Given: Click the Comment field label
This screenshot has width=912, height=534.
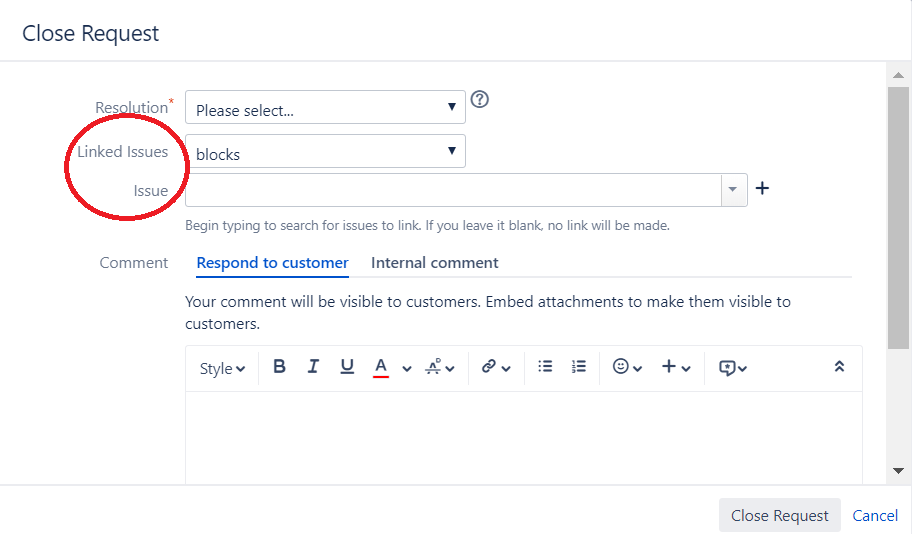Looking at the screenshot, I should click(134, 263).
